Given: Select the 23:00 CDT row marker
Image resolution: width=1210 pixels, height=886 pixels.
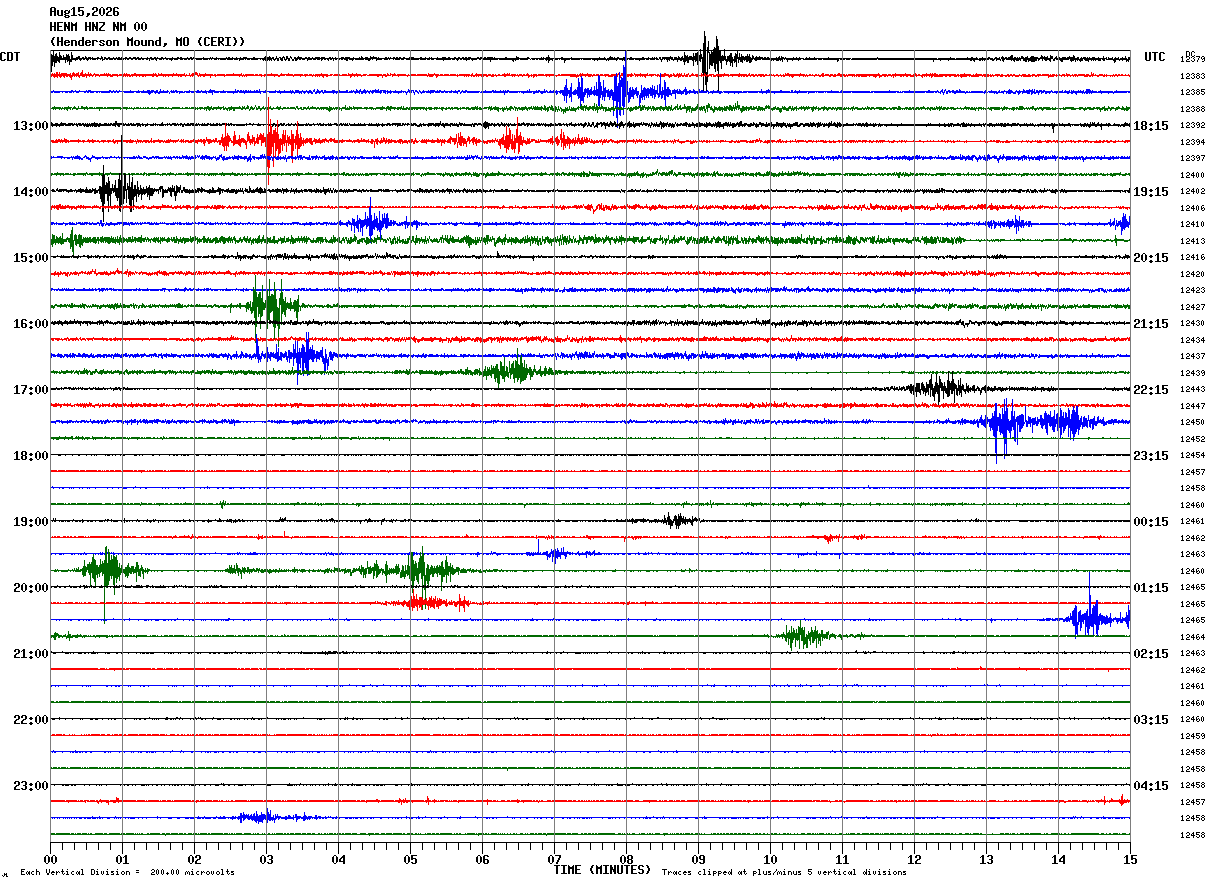Looking at the screenshot, I should tap(30, 786).
